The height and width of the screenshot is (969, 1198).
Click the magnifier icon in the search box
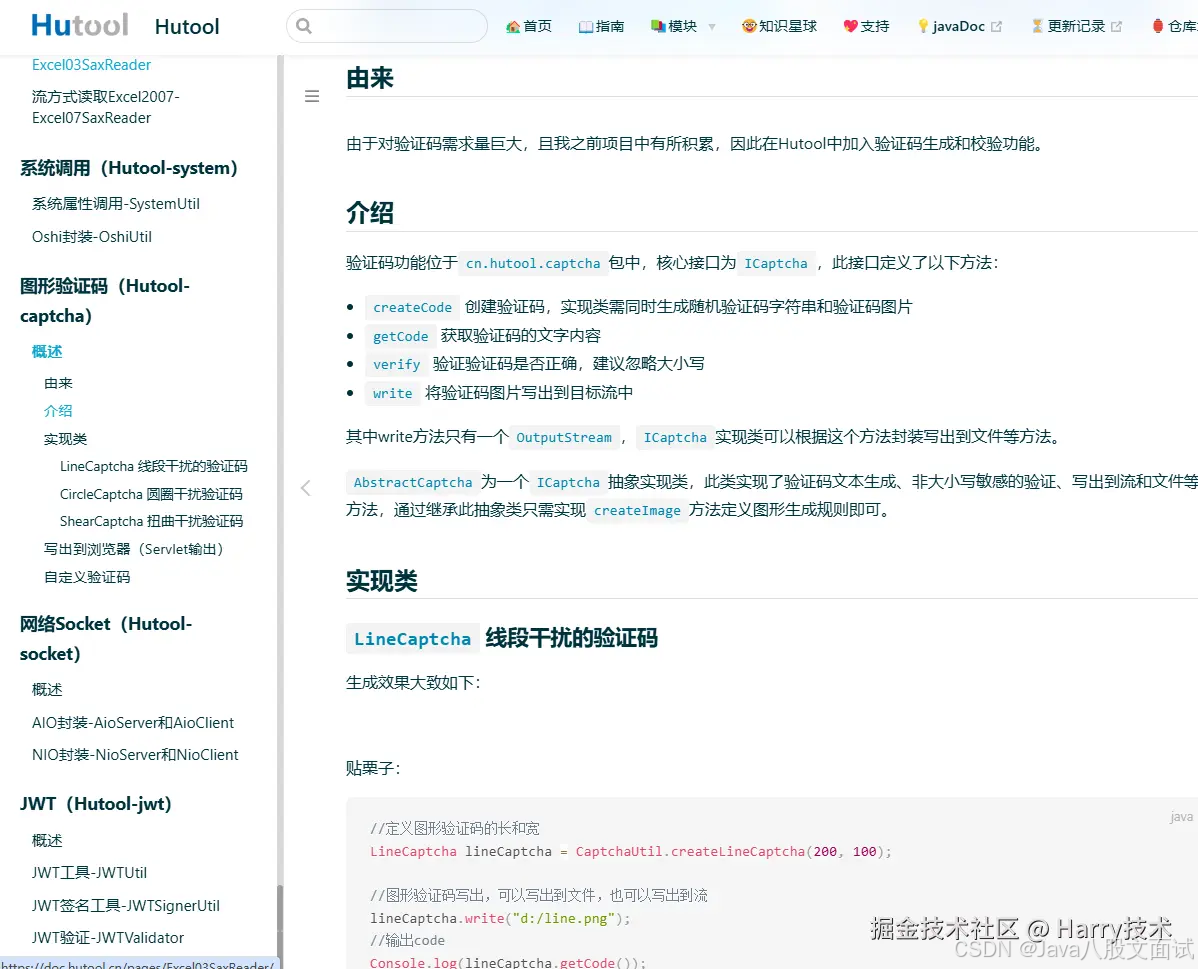(x=303, y=26)
